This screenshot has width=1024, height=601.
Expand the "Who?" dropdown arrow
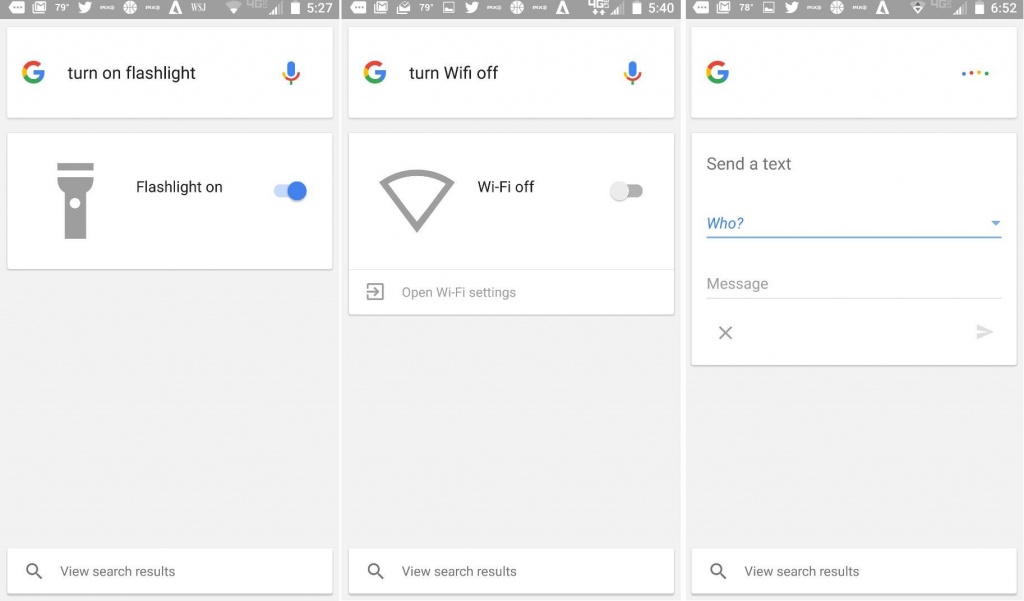tap(995, 223)
